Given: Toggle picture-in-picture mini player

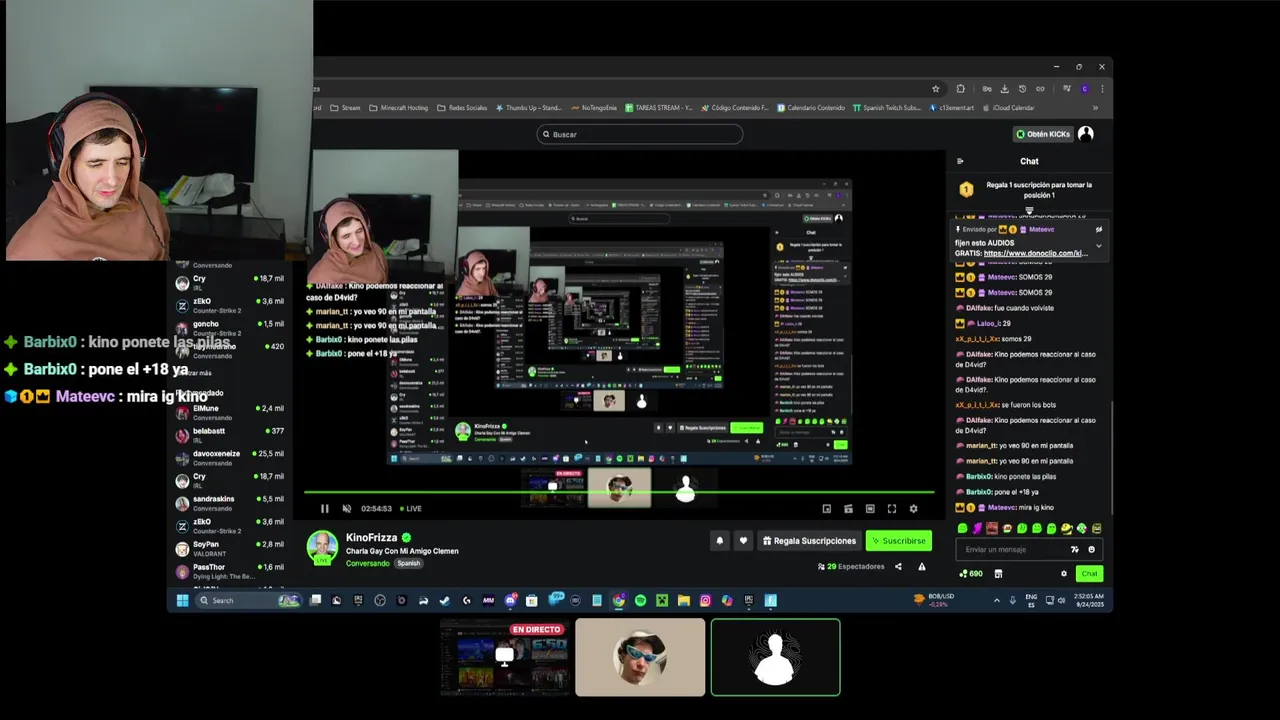Looking at the screenshot, I should pos(827,509).
